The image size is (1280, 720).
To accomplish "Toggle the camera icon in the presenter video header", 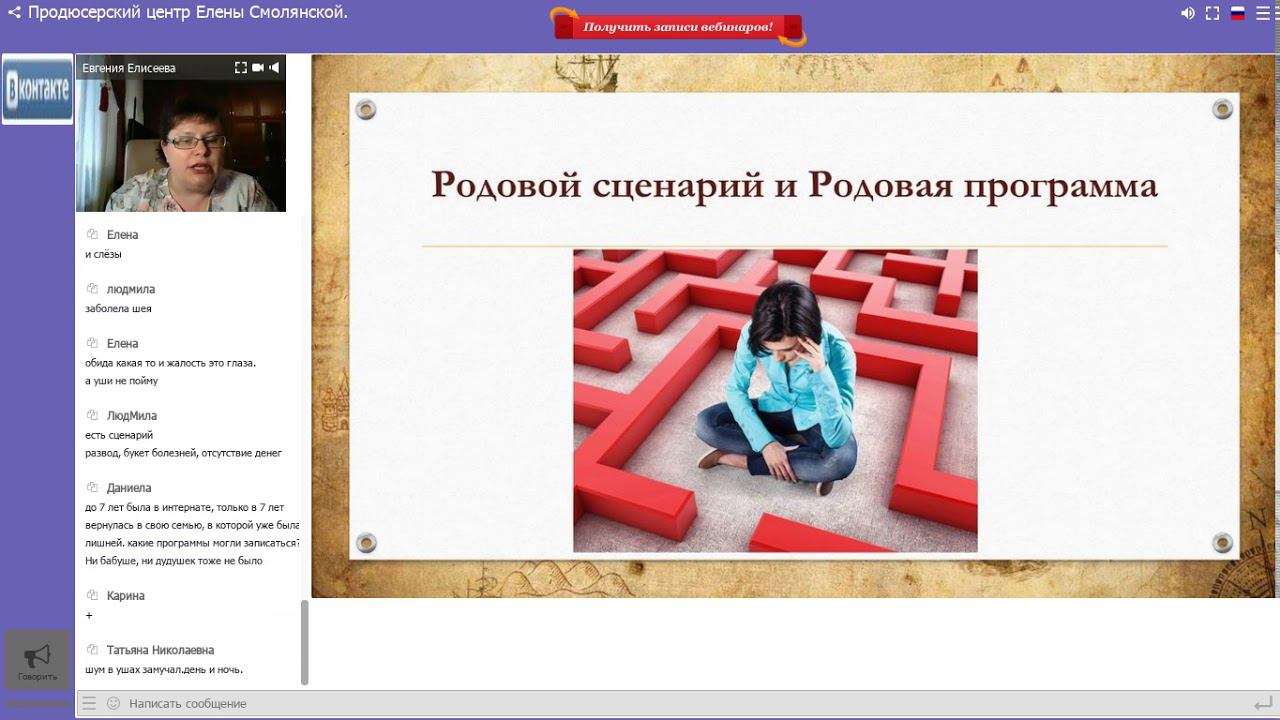I will click(258, 67).
